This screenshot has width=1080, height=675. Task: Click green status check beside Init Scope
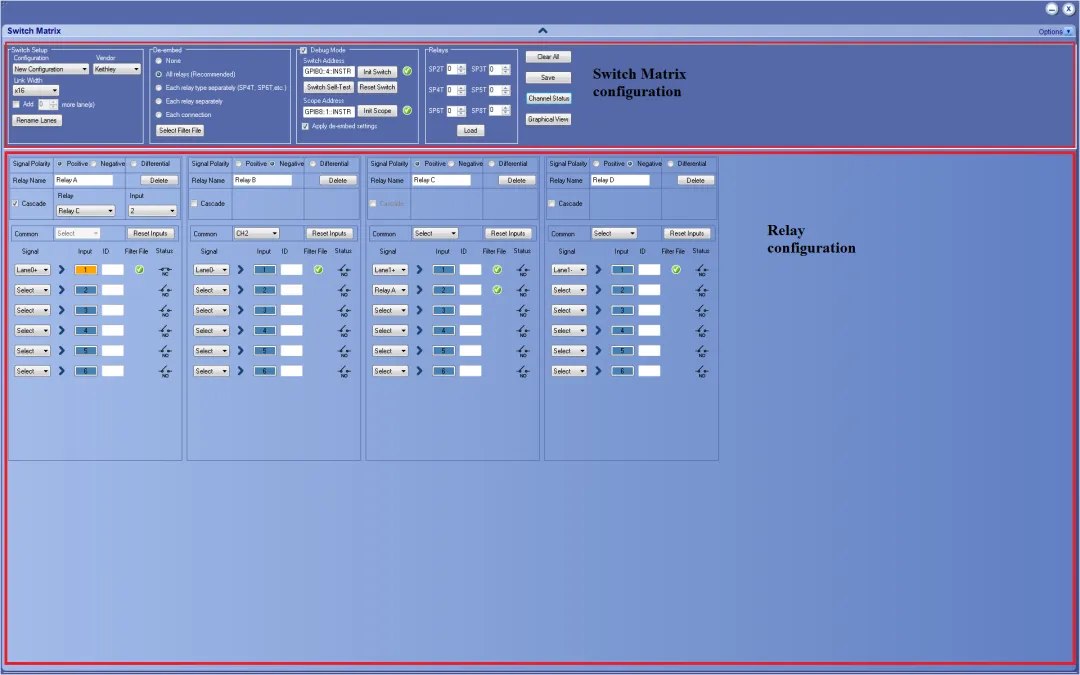point(407,111)
